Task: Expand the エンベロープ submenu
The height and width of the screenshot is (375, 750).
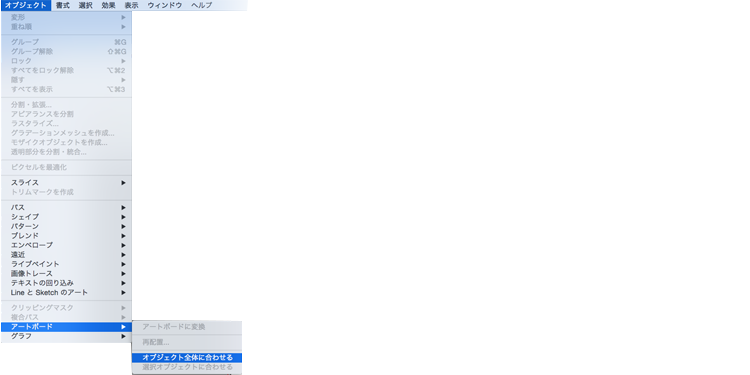Action: pyautogui.click(x=66, y=245)
